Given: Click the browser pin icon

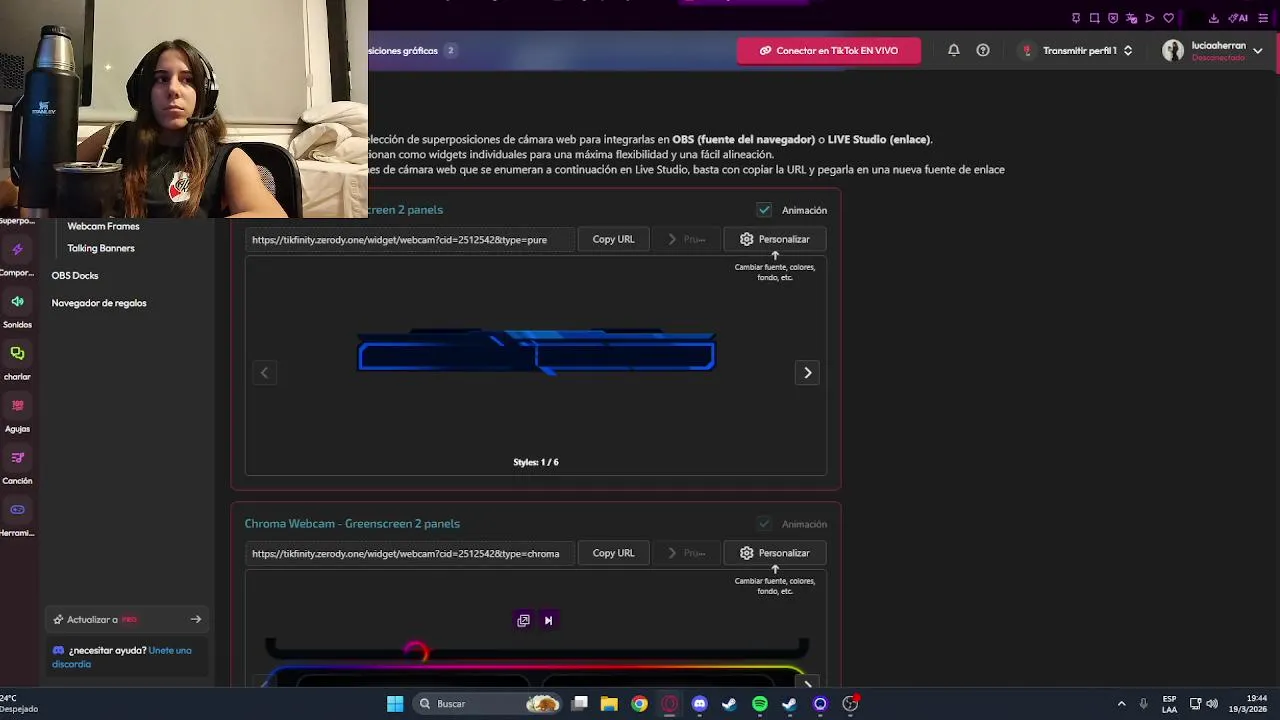Looking at the screenshot, I should 1076,18.
